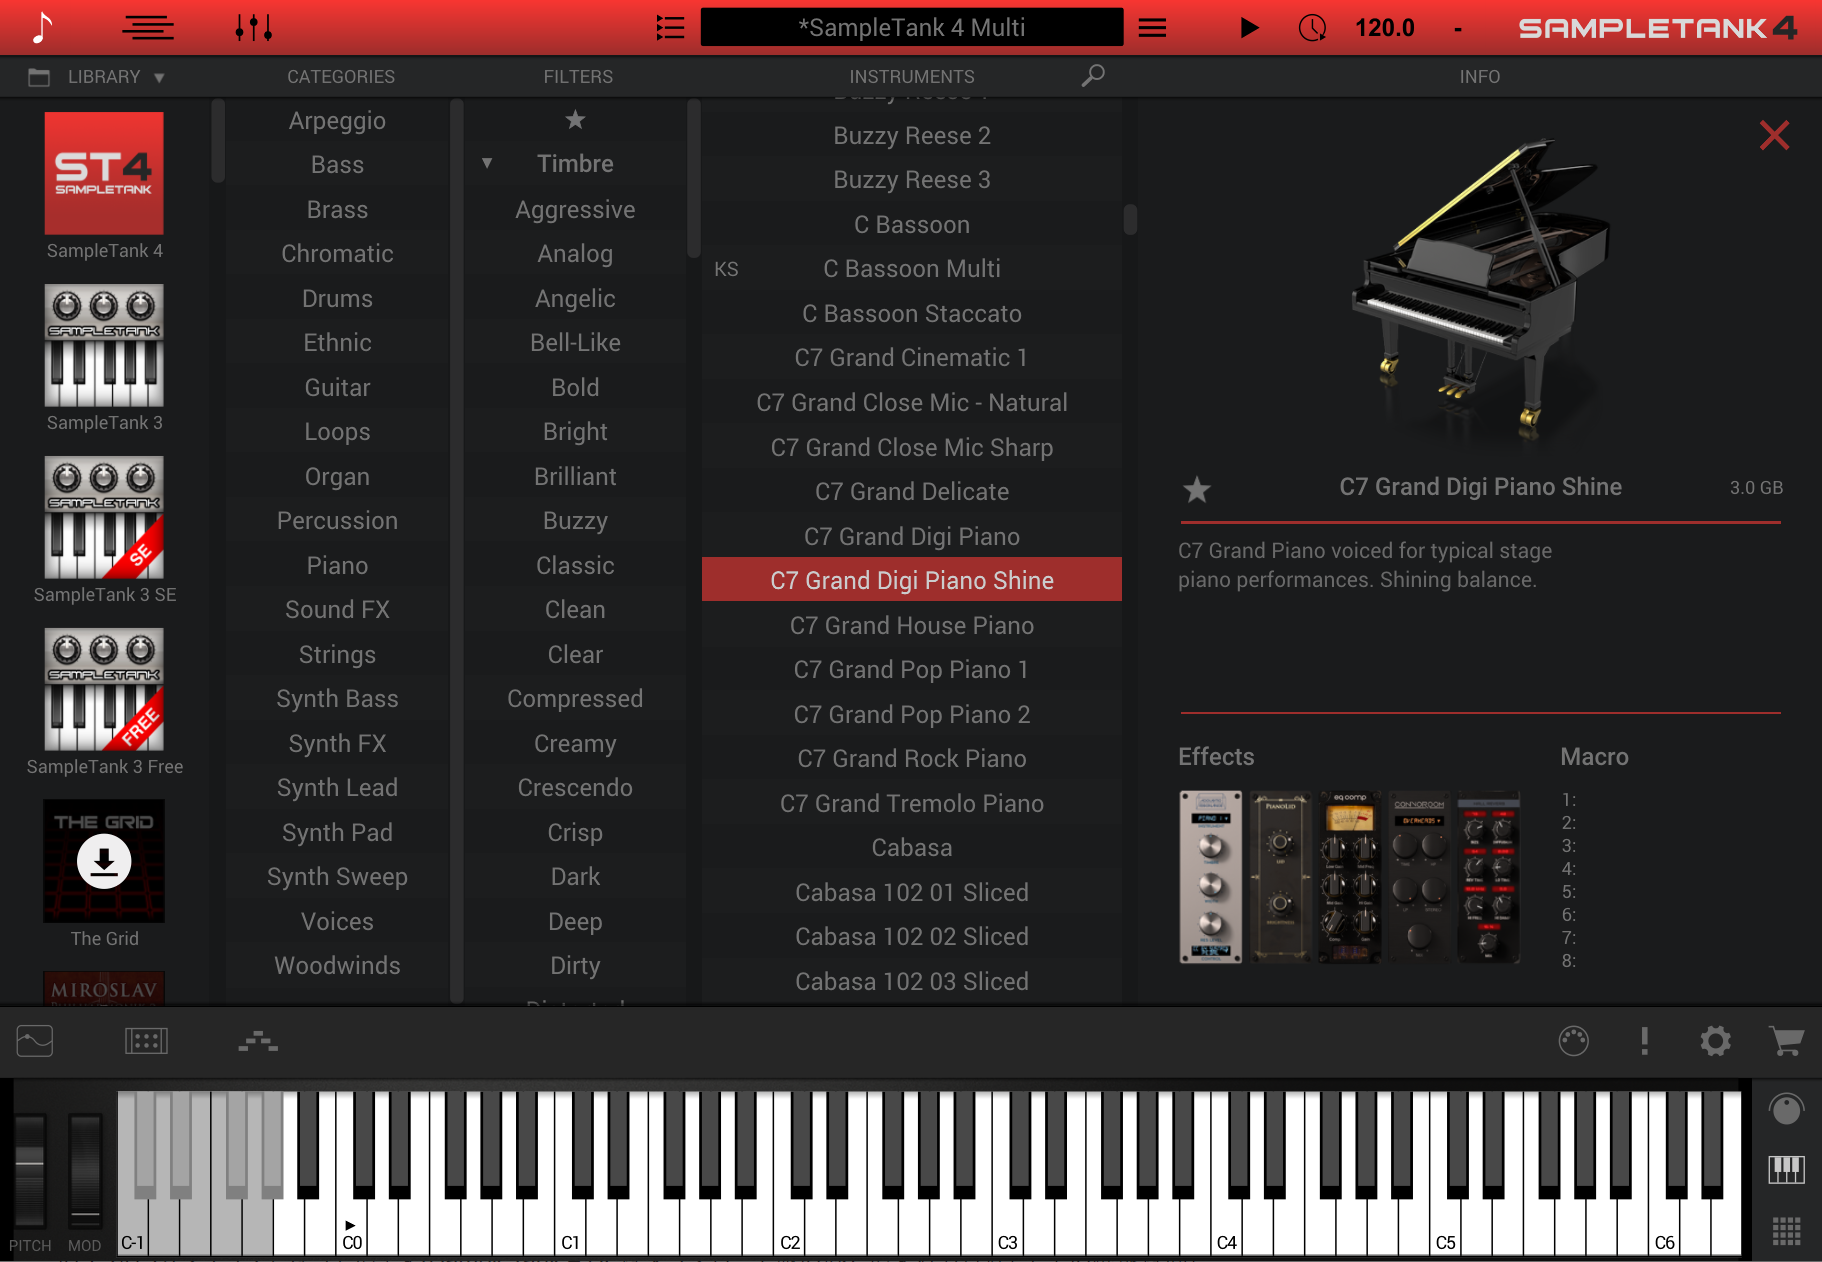Select Buzzy Reese 2 instrument
1822x1262 pixels.
tap(912, 136)
